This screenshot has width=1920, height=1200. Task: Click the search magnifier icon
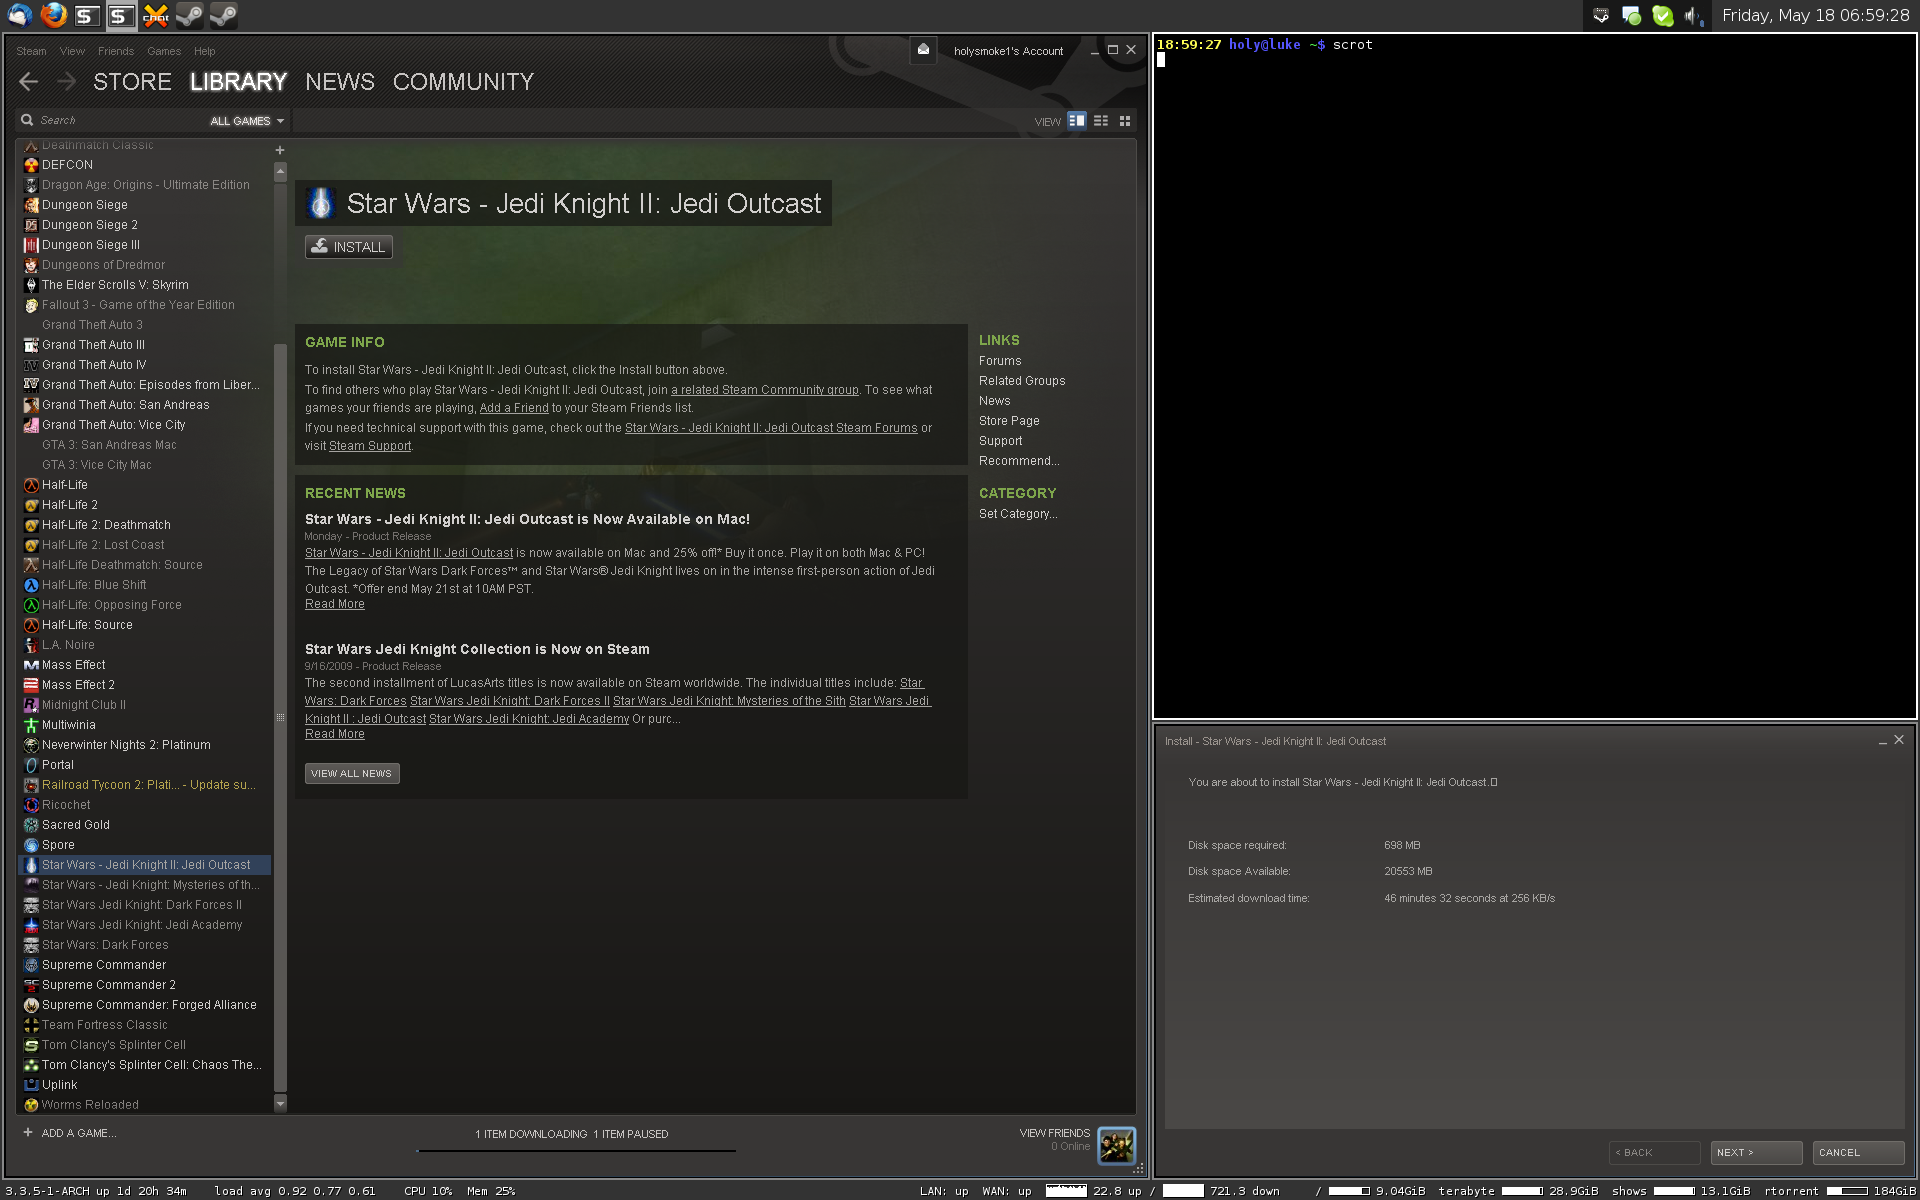(27, 120)
